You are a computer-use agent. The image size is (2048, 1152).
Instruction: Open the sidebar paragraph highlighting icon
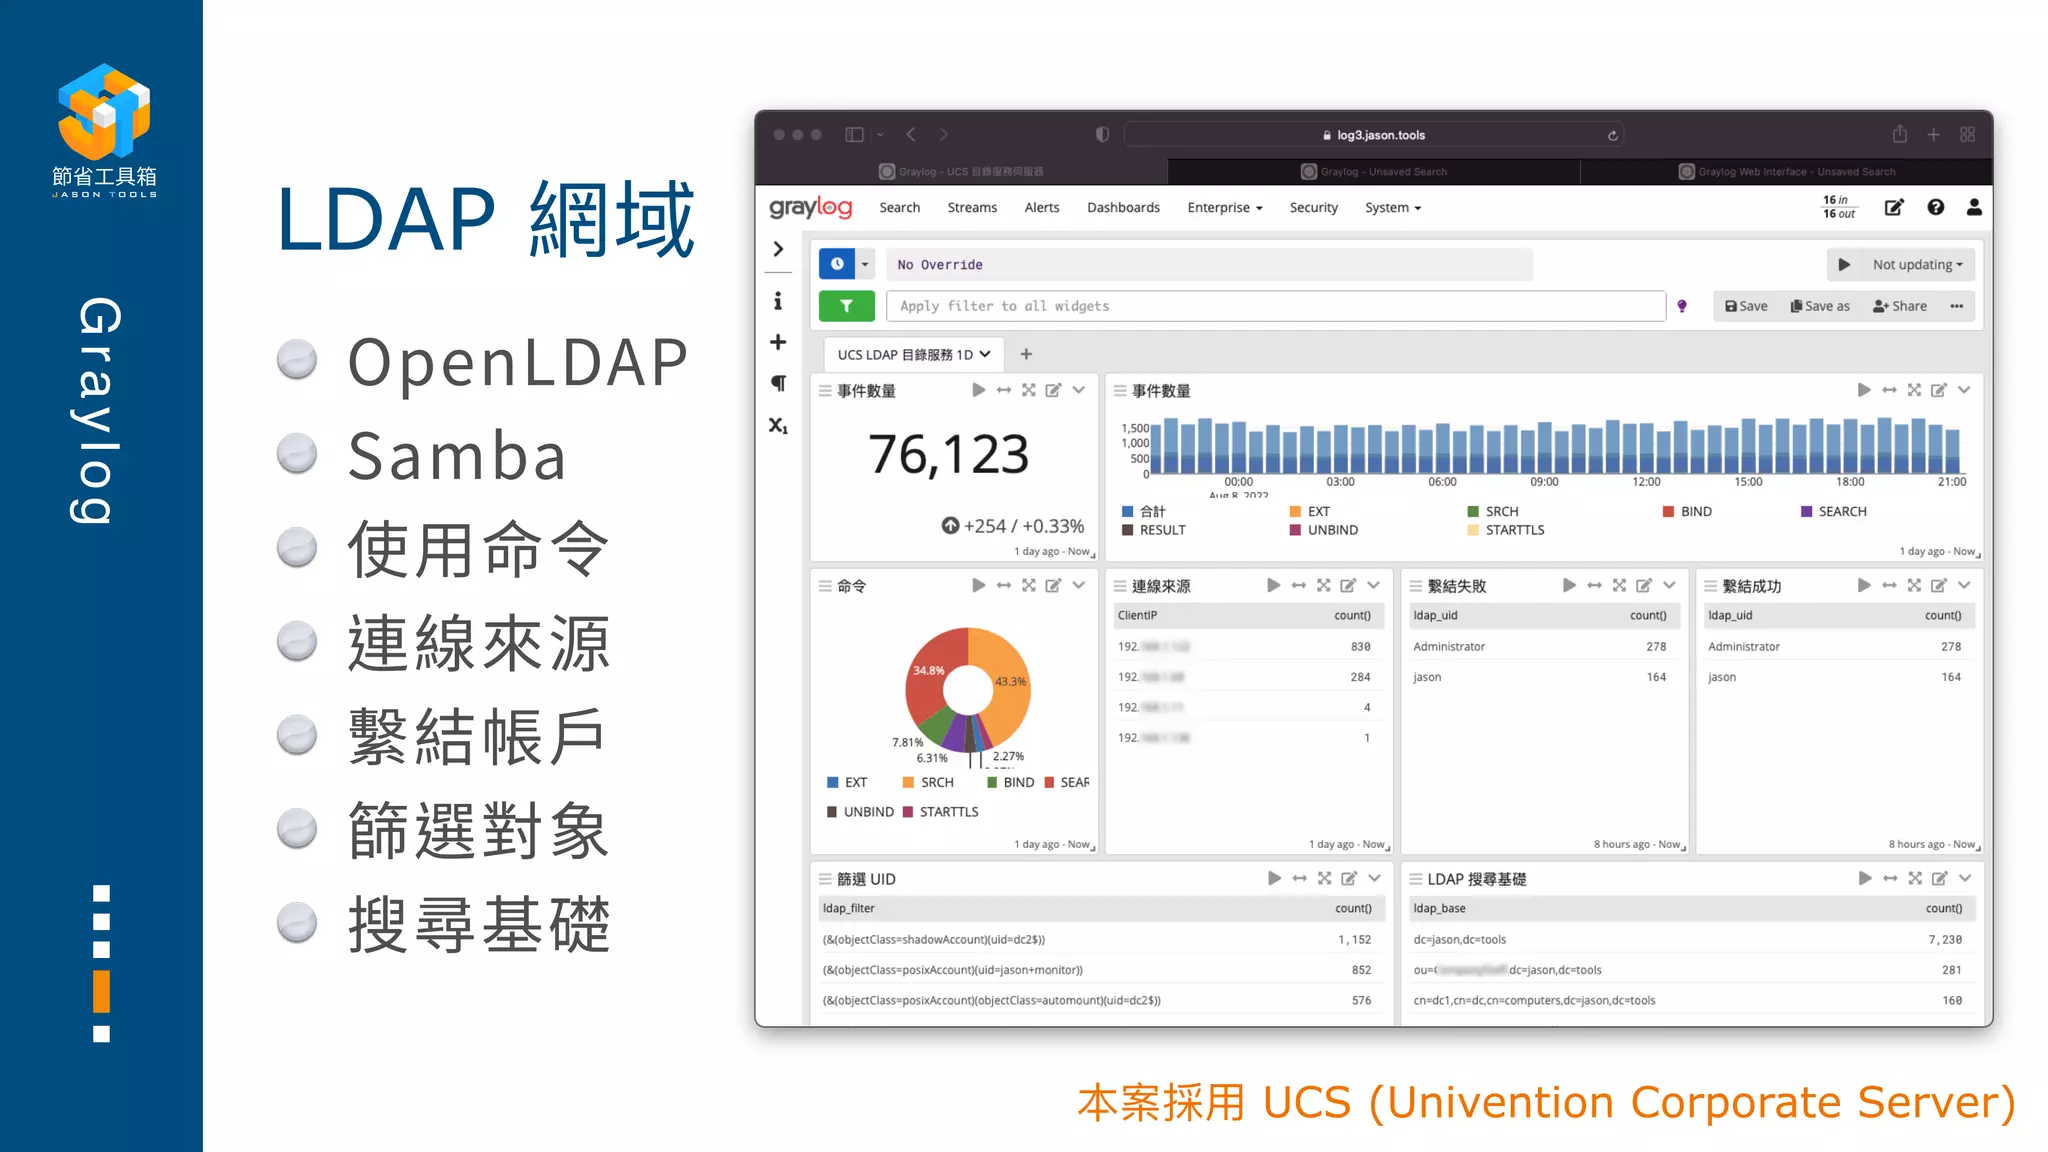[778, 383]
